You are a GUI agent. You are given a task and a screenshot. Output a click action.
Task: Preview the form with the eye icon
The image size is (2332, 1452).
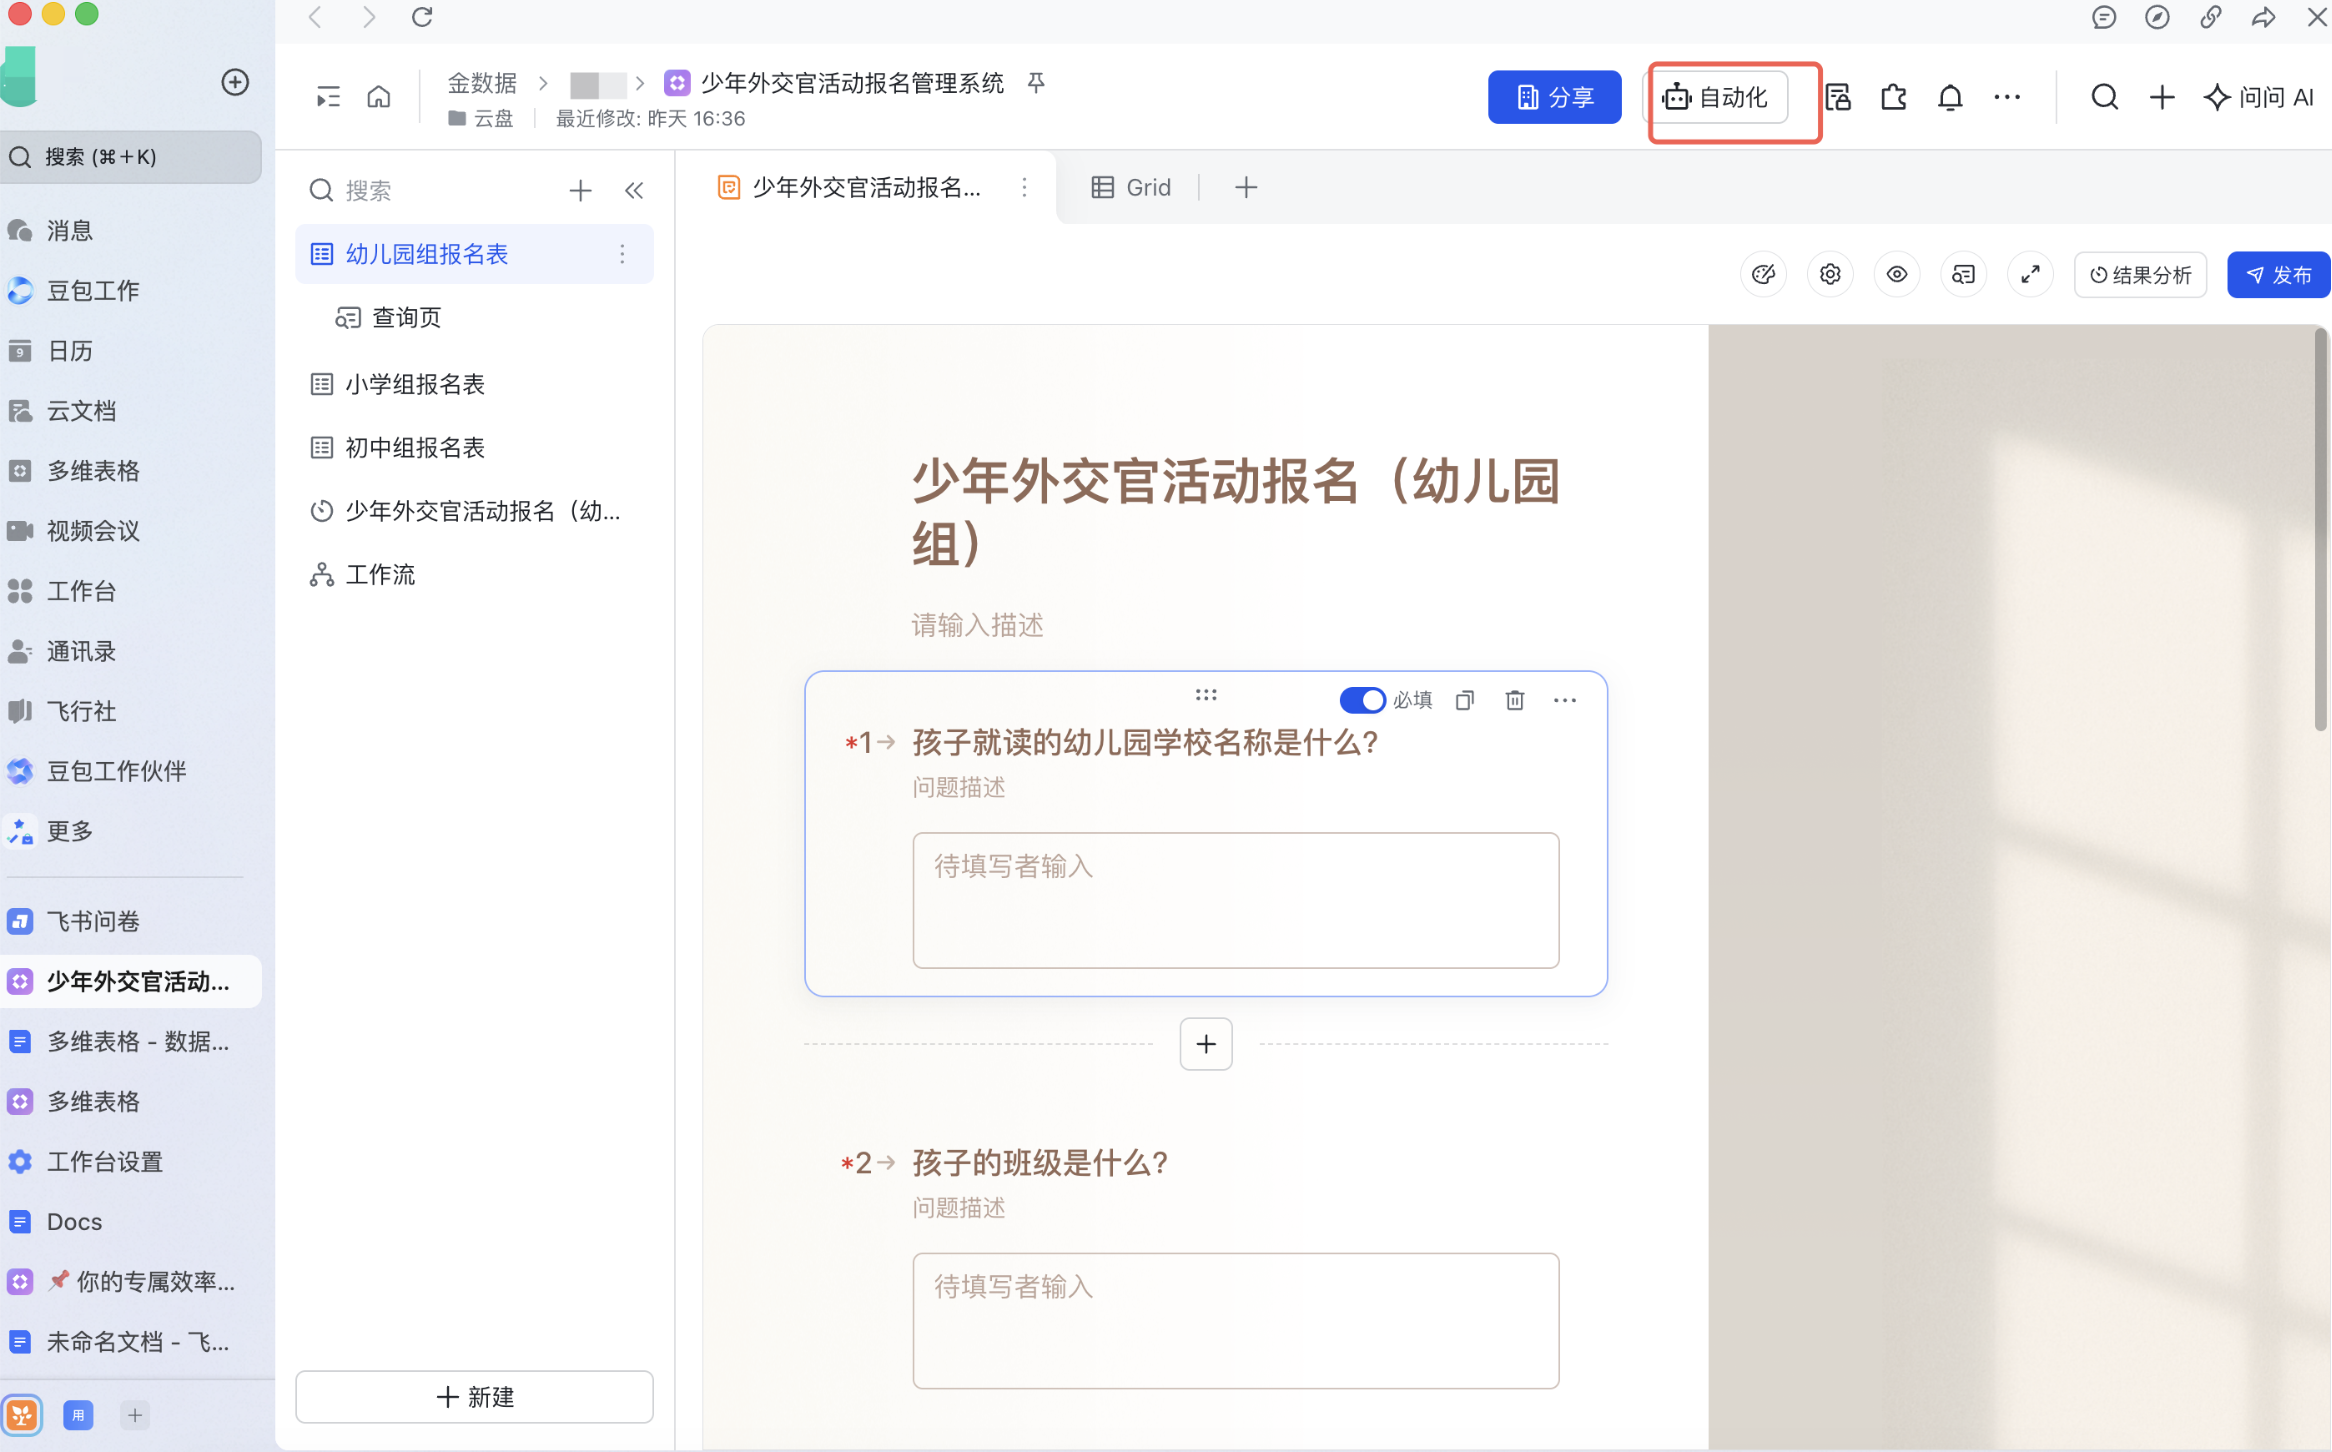point(1896,275)
